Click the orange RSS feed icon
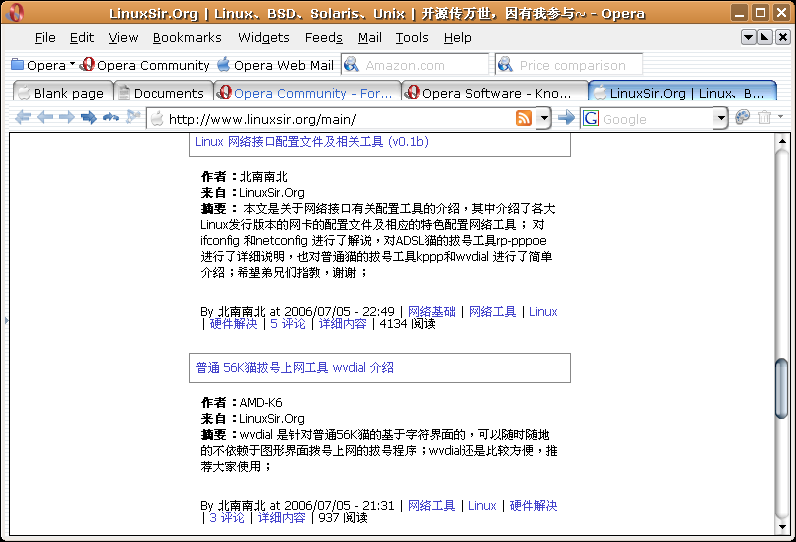The image size is (796, 542). [x=524, y=118]
